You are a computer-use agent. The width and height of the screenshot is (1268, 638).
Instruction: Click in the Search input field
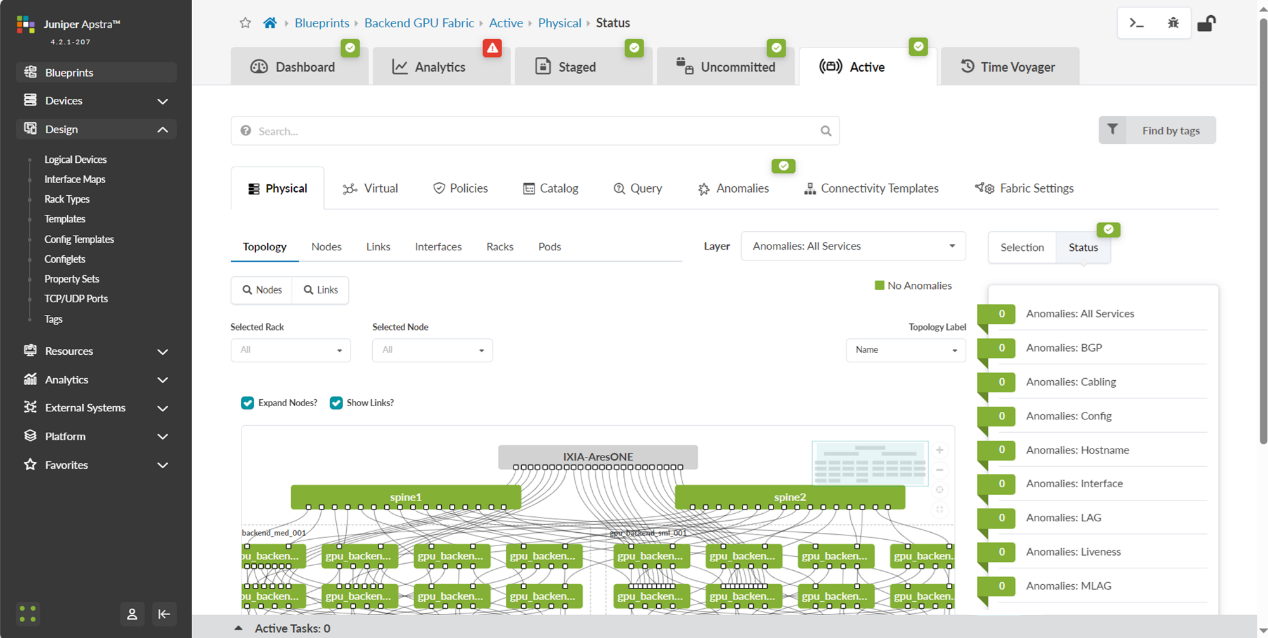coord(535,131)
